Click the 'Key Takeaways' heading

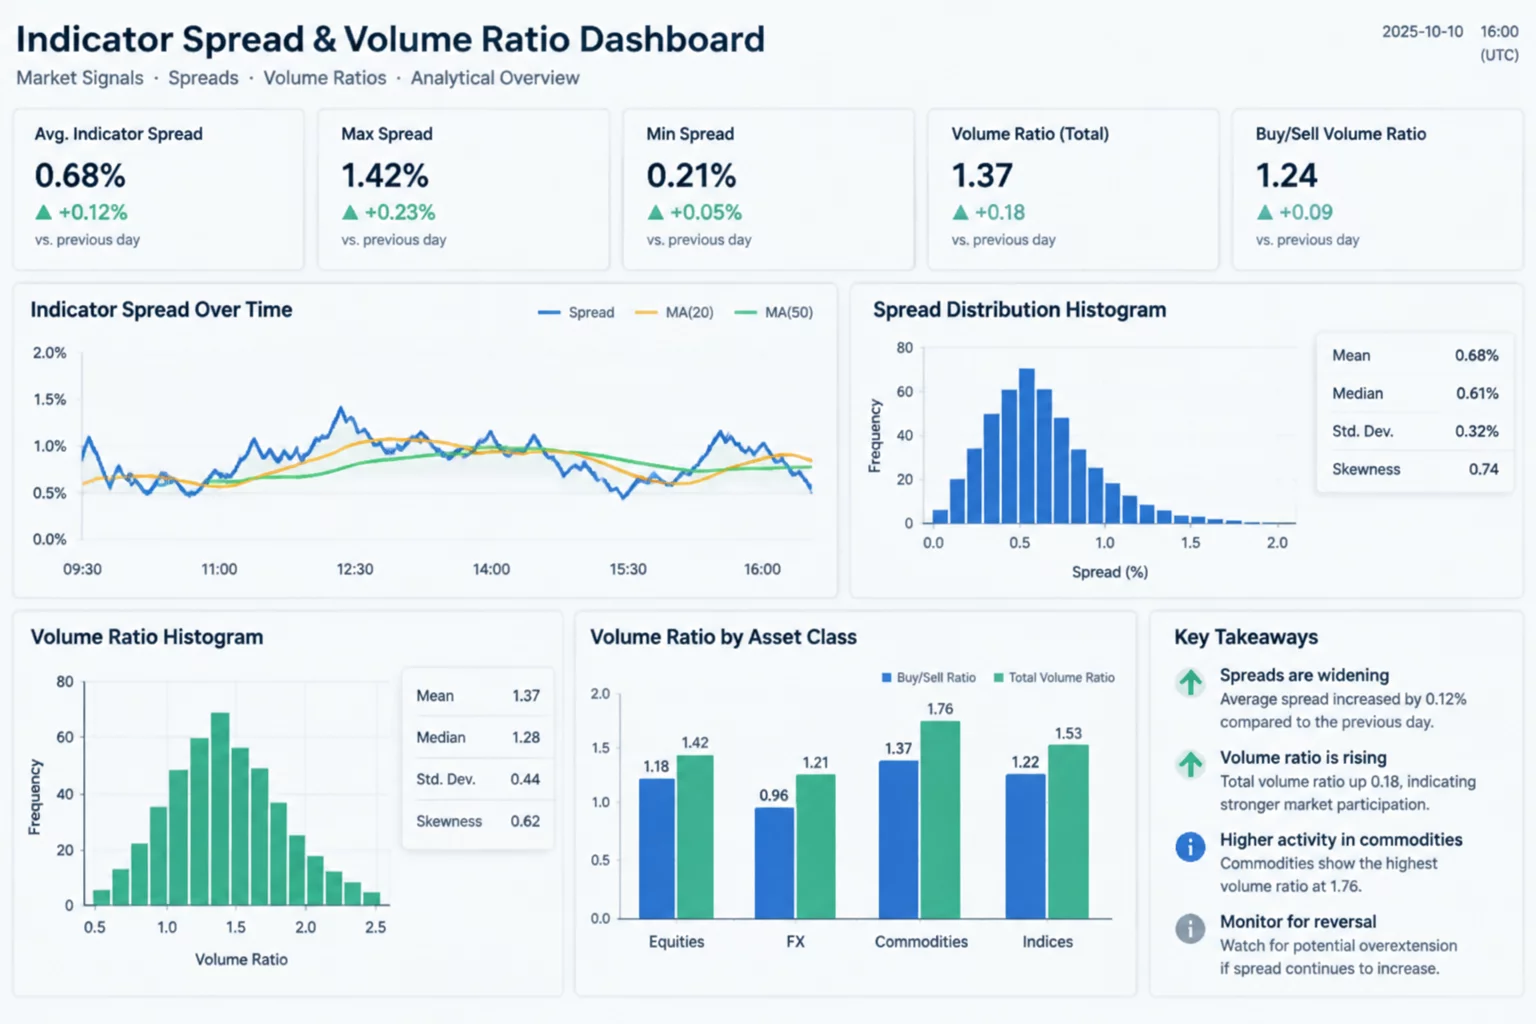coord(1246,637)
